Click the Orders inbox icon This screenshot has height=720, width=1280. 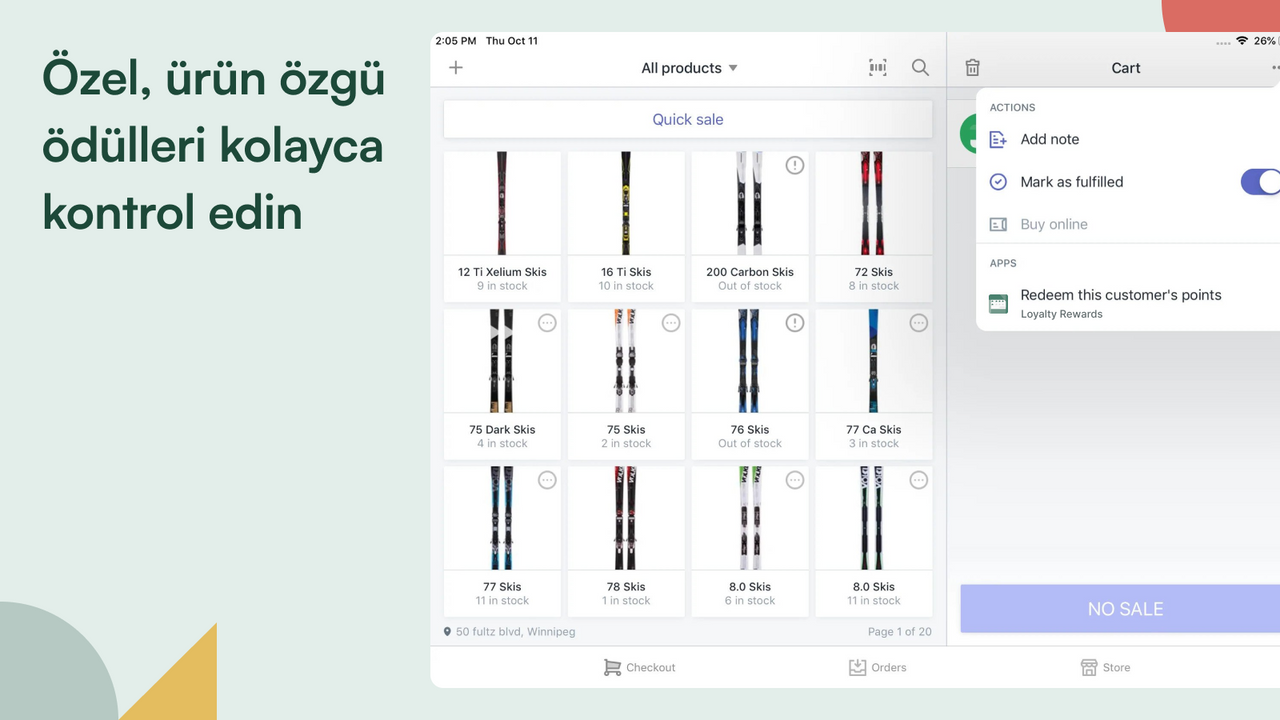[x=857, y=667]
